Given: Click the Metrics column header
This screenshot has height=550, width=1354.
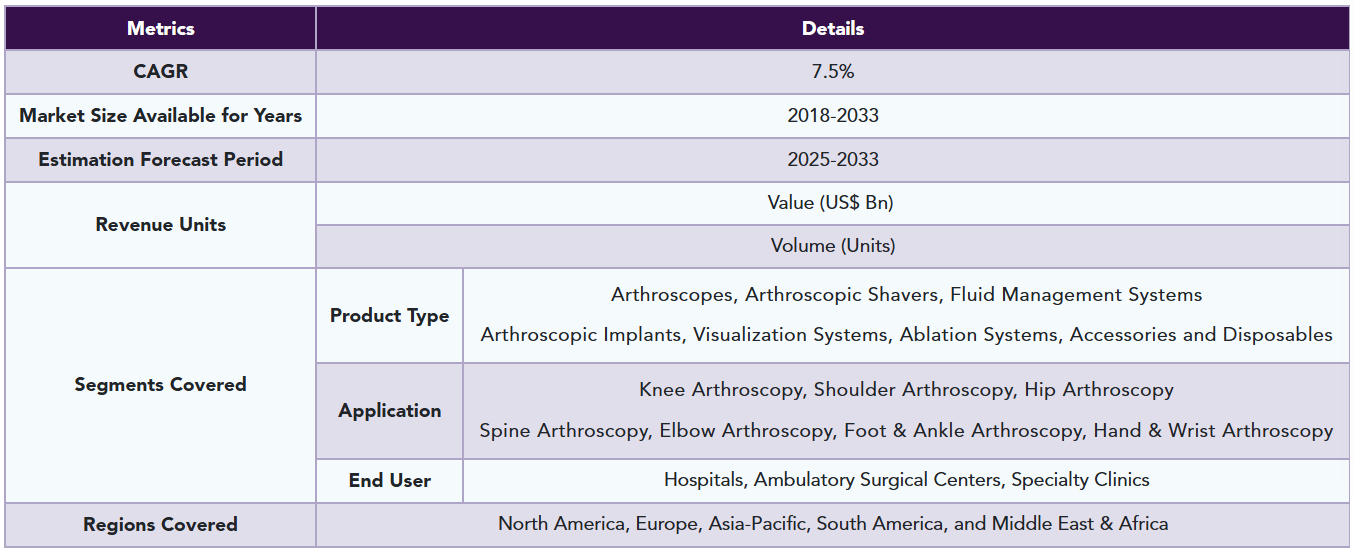Looking at the screenshot, I should pyautogui.click(x=160, y=28).
